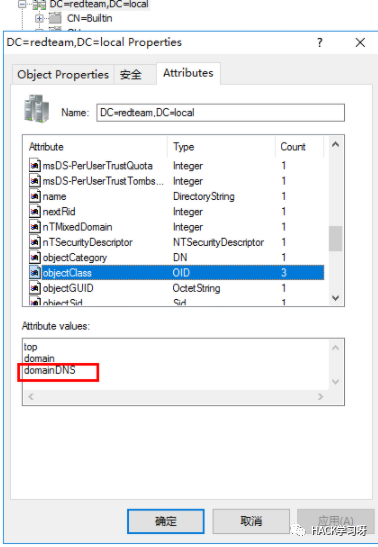This screenshot has height=547, width=378.
Task: Select the objectClass attribute name
Action: coord(67,272)
